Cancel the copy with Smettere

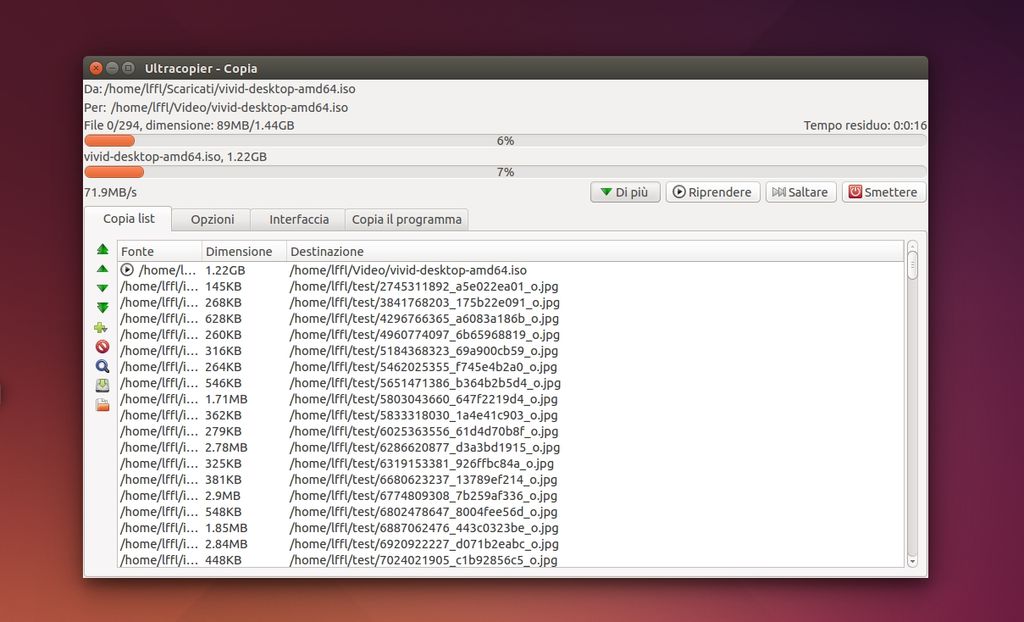tap(884, 192)
